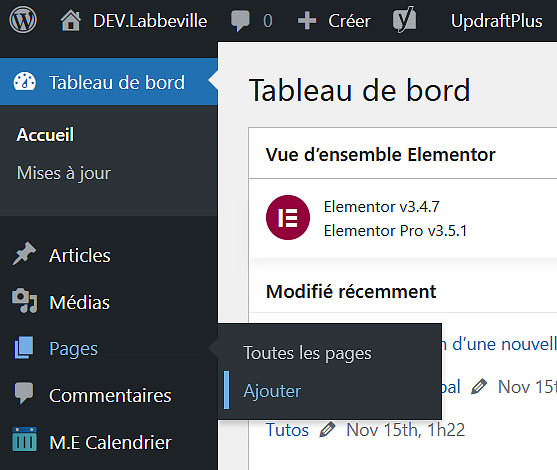
Task: Select Ajouter in the Pages flyout
Action: point(272,391)
